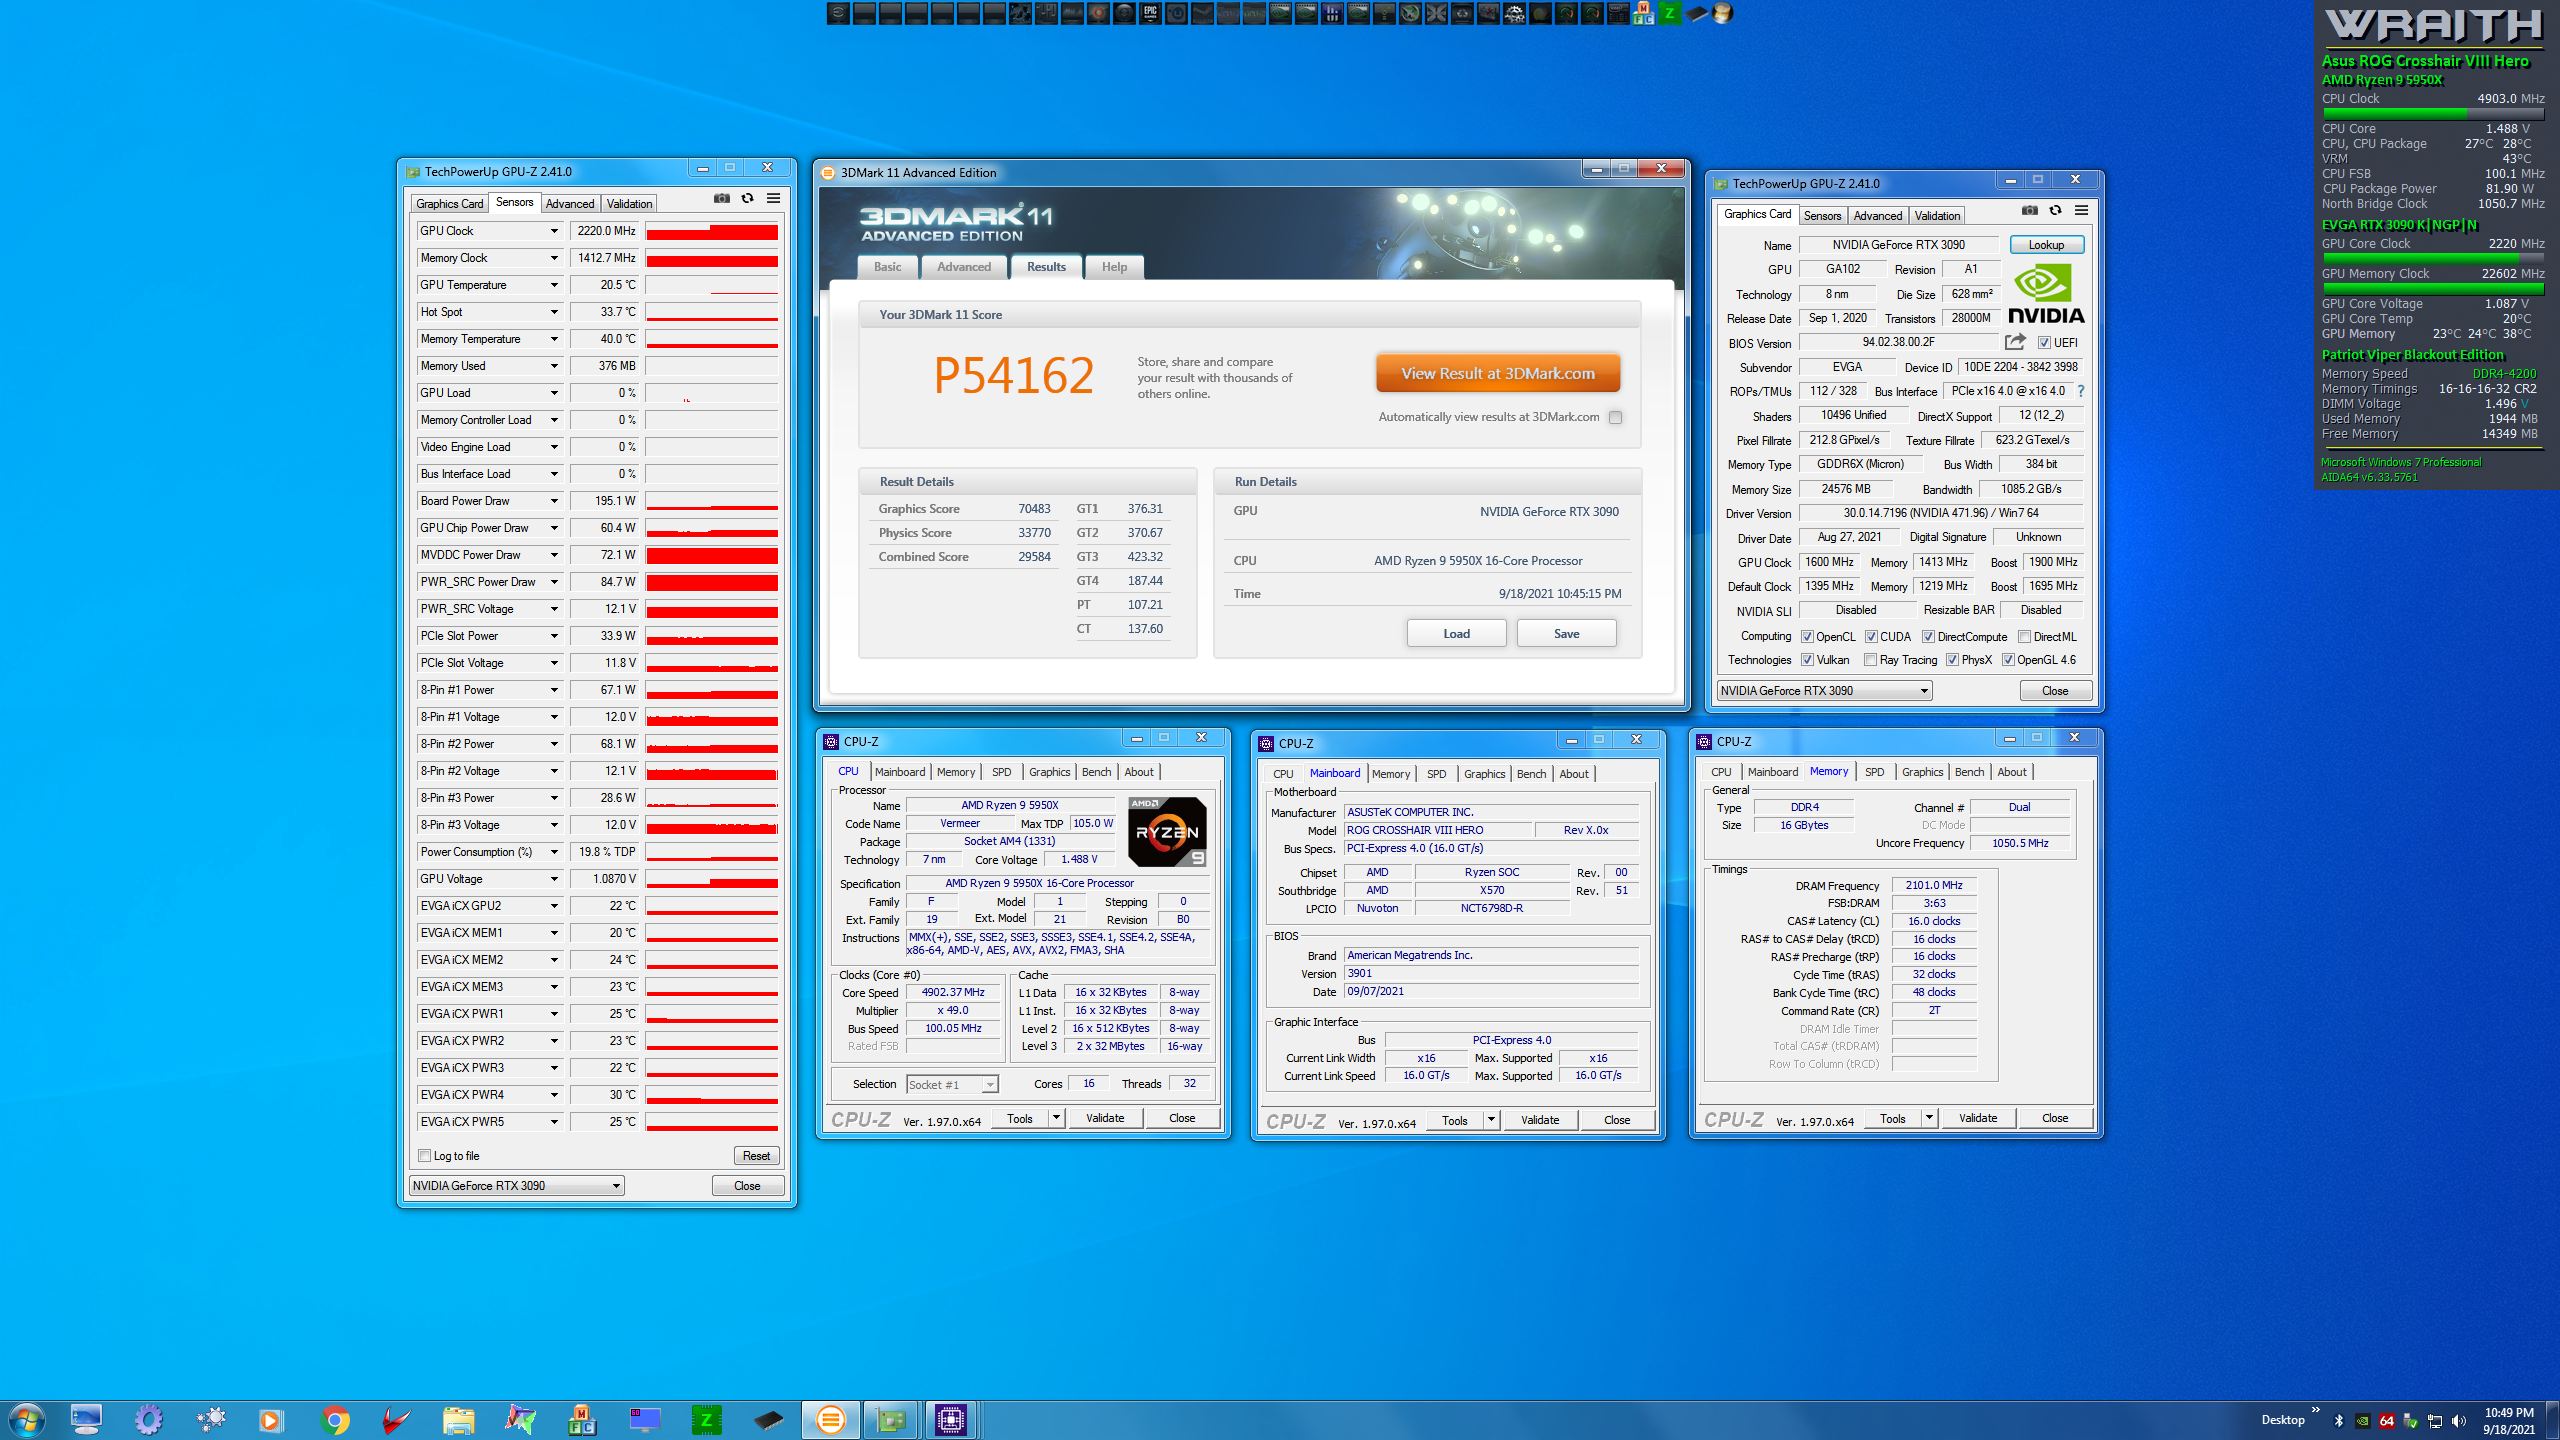Screen dimensions: 2560x1440
Task: Click the Bus Interface question mark icon
Action: pos(2081,391)
